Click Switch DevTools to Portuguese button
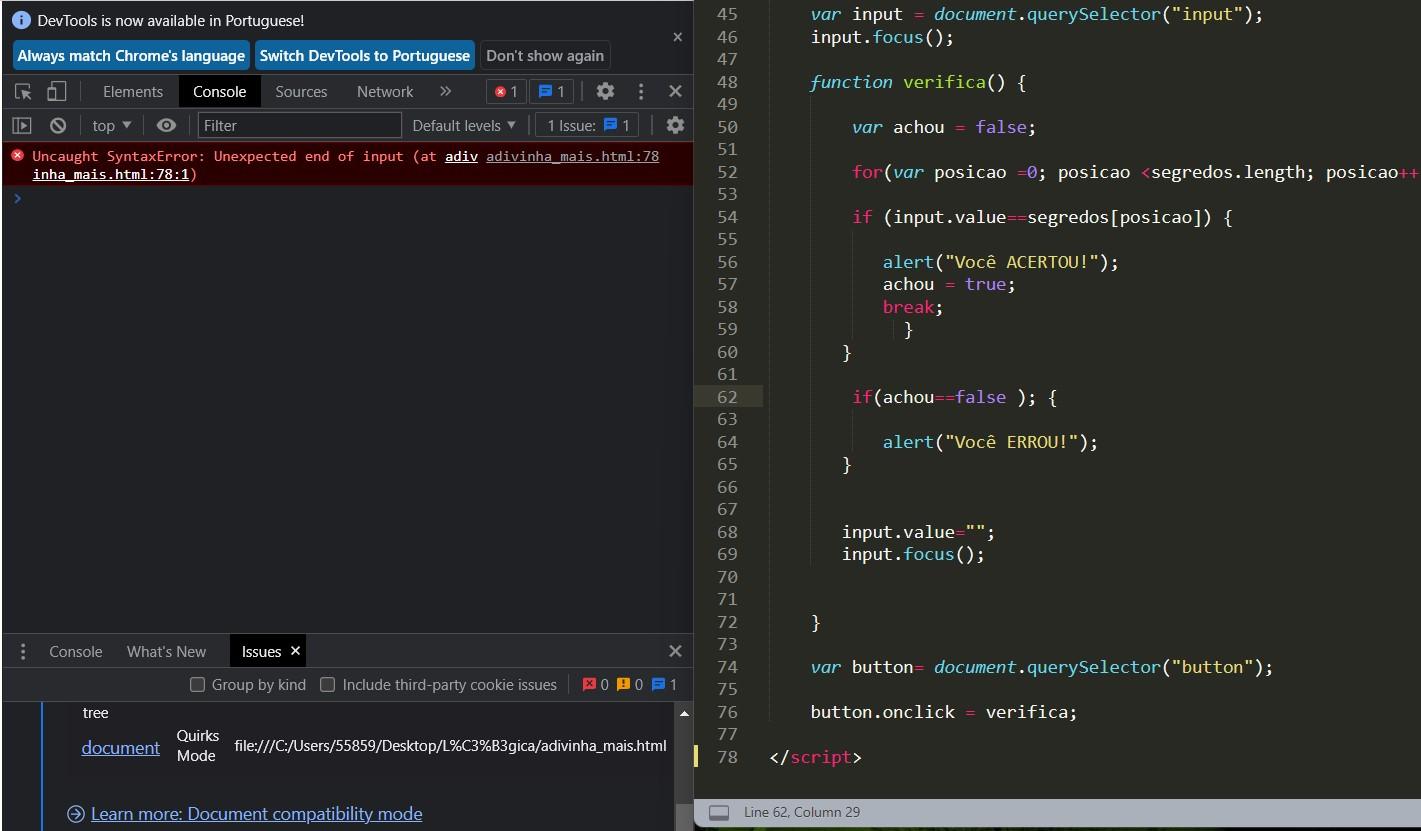Image resolution: width=1421 pixels, height=831 pixels. click(364, 55)
